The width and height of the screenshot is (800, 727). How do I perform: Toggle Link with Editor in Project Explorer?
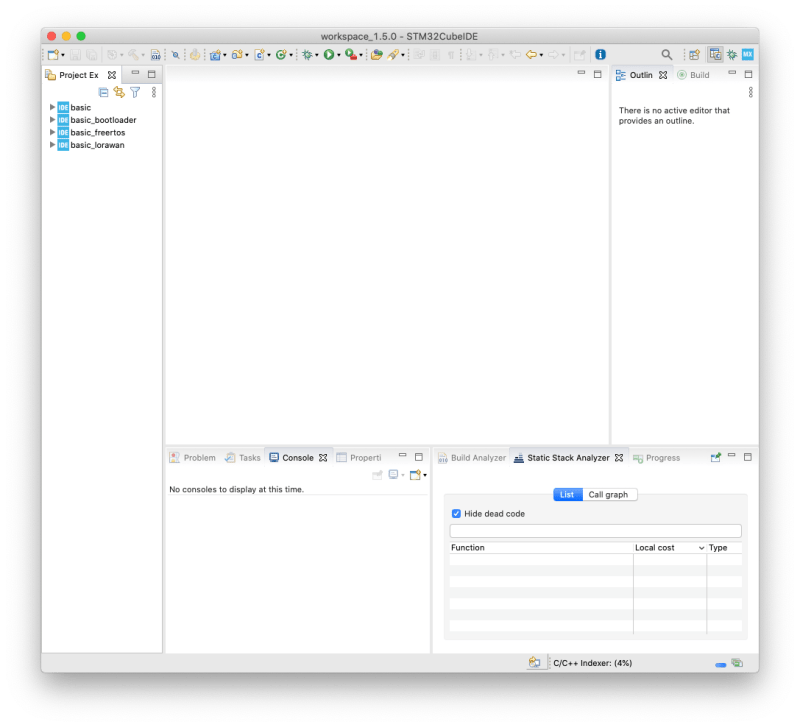[x=119, y=92]
